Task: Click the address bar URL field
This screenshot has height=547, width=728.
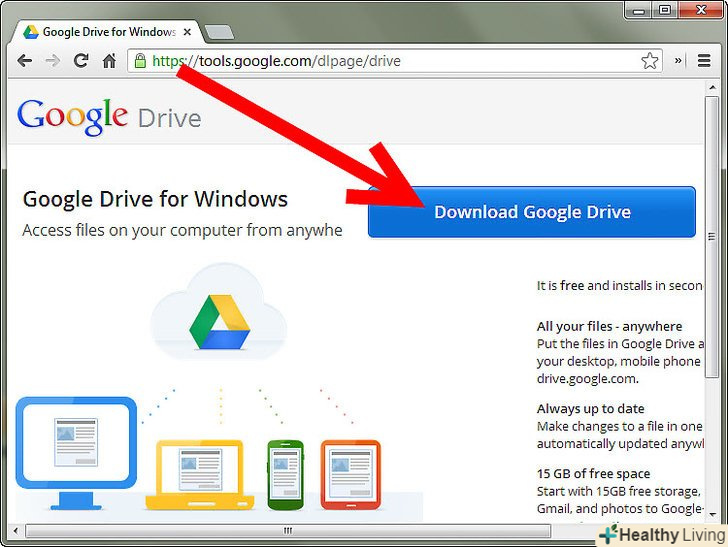Action: coord(395,61)
